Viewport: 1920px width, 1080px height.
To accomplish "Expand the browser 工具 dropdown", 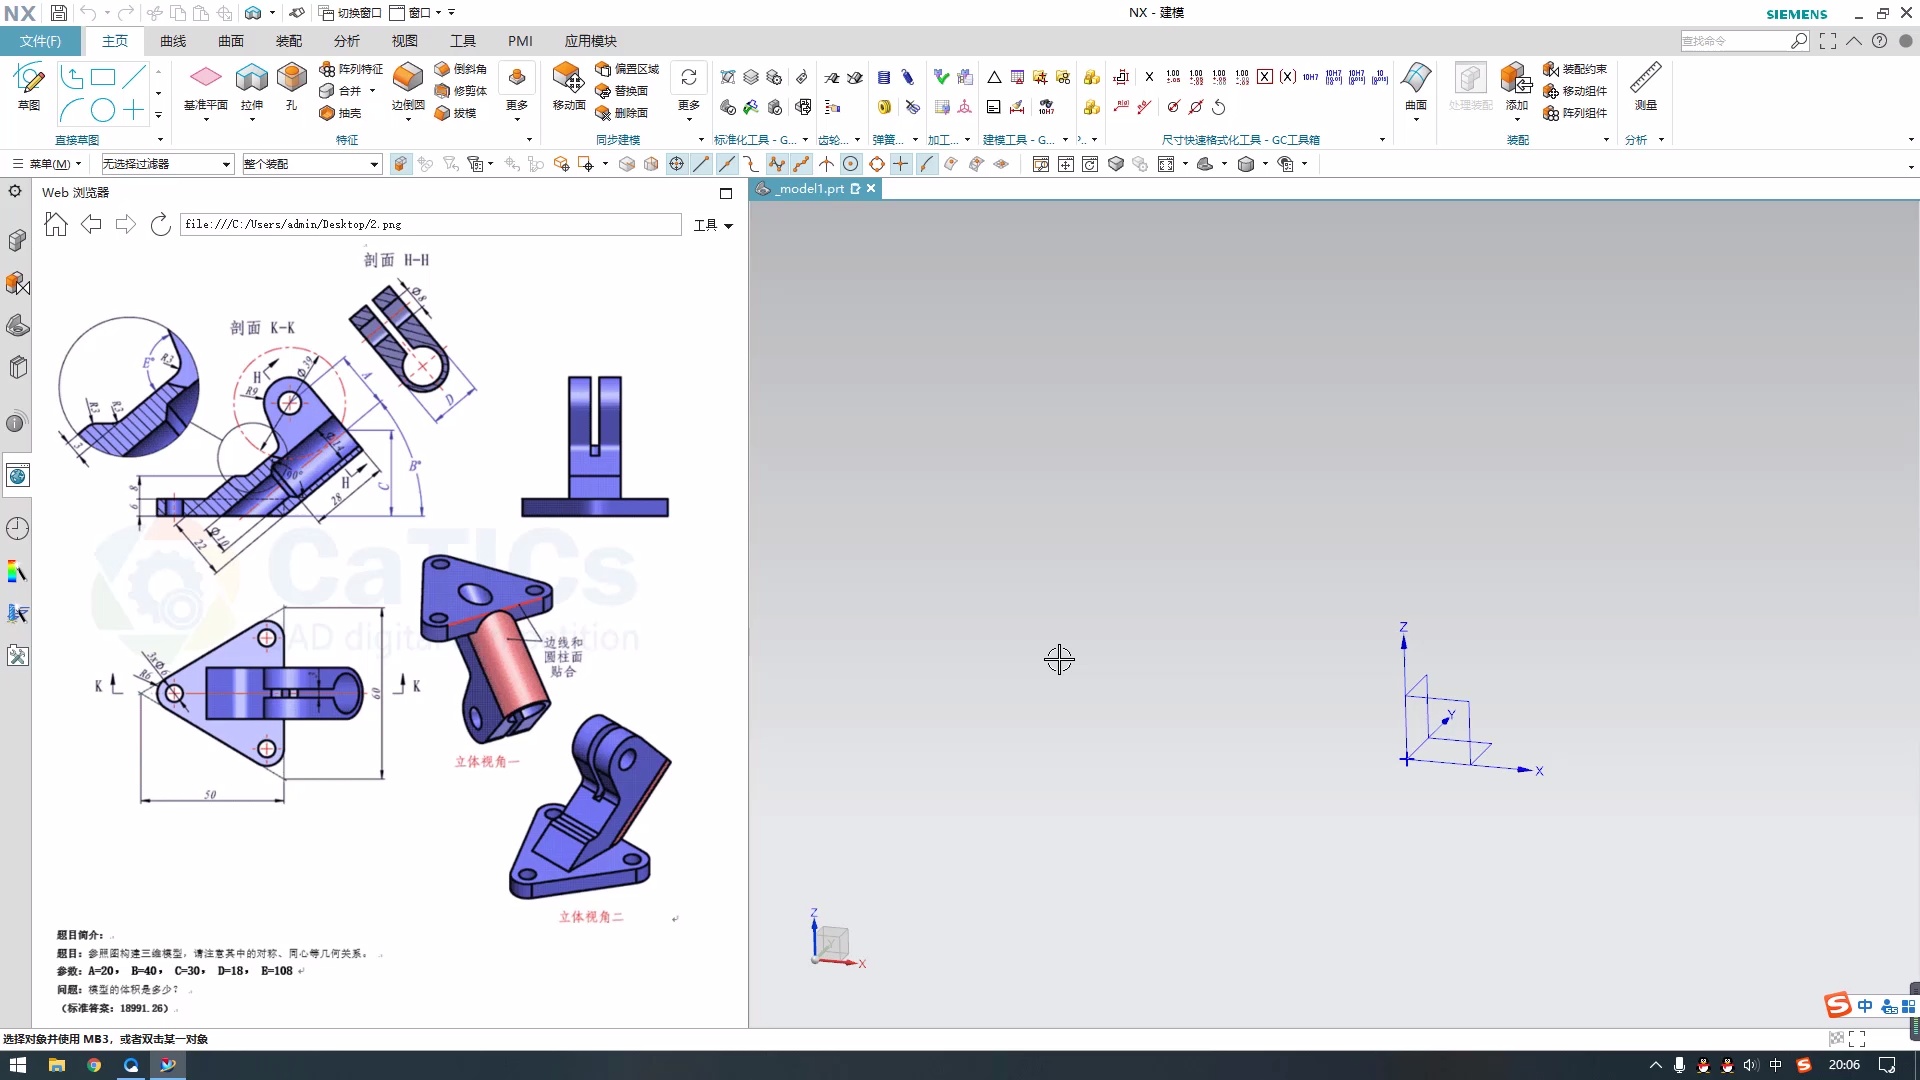I will tap(713, 225).
